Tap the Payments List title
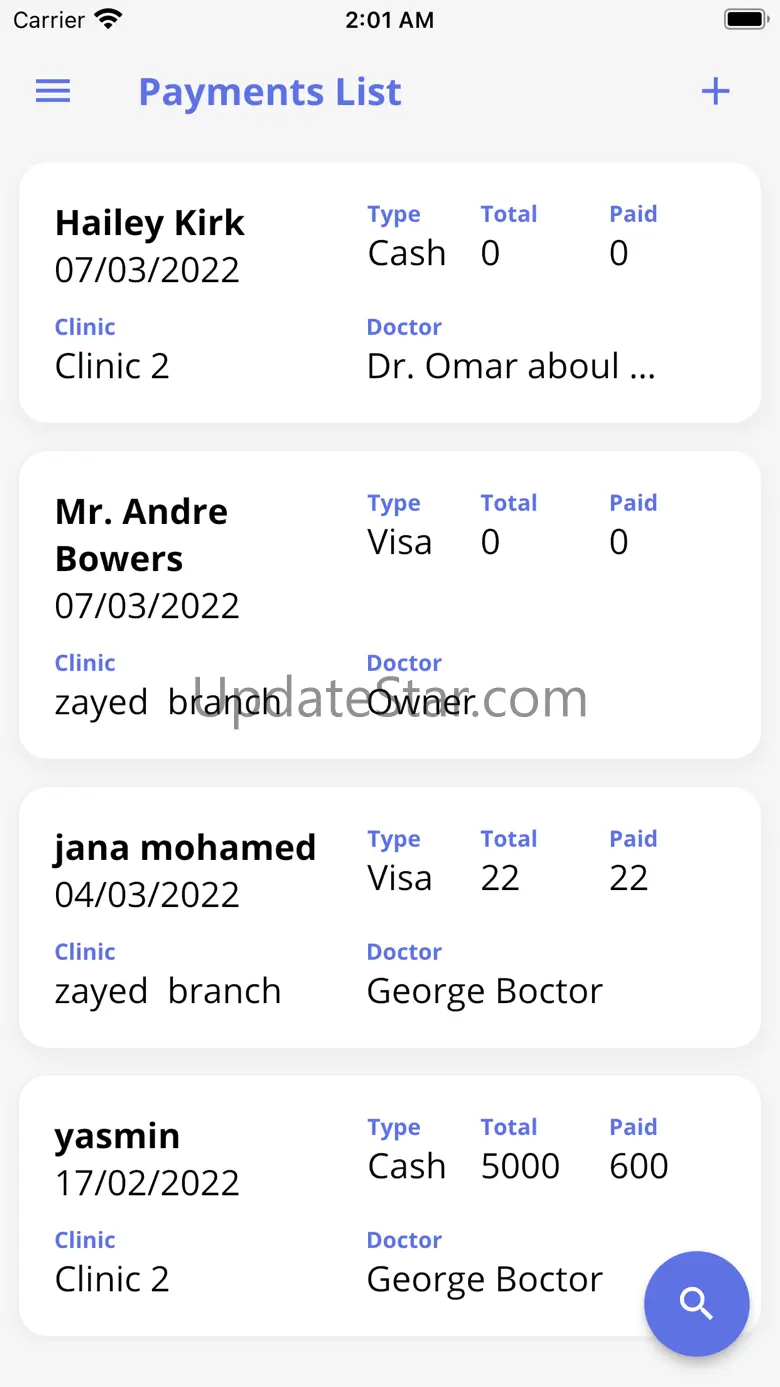 (269, 92)
